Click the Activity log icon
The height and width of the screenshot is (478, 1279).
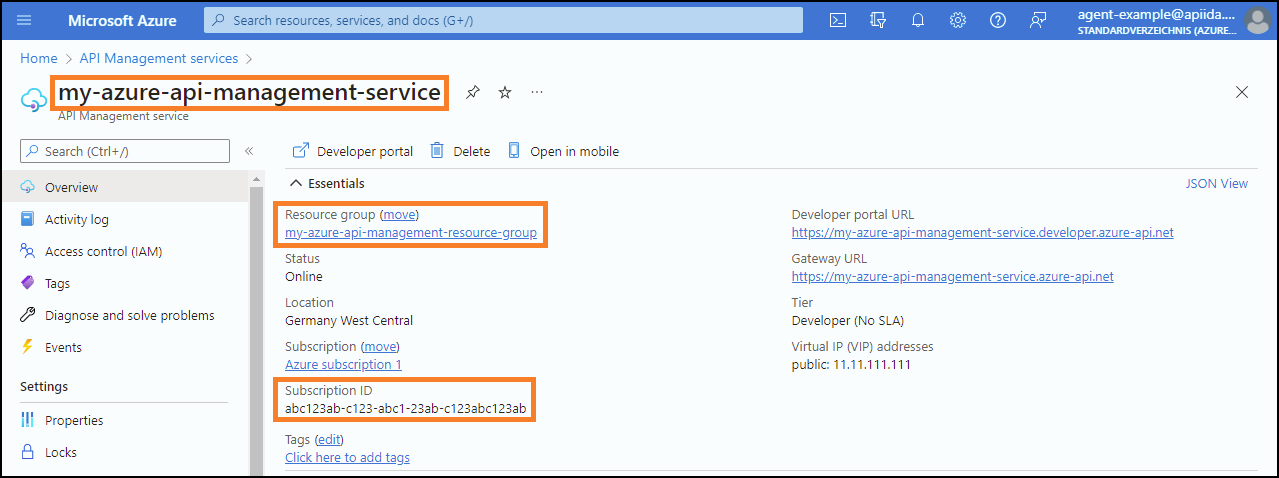(27, 219)
